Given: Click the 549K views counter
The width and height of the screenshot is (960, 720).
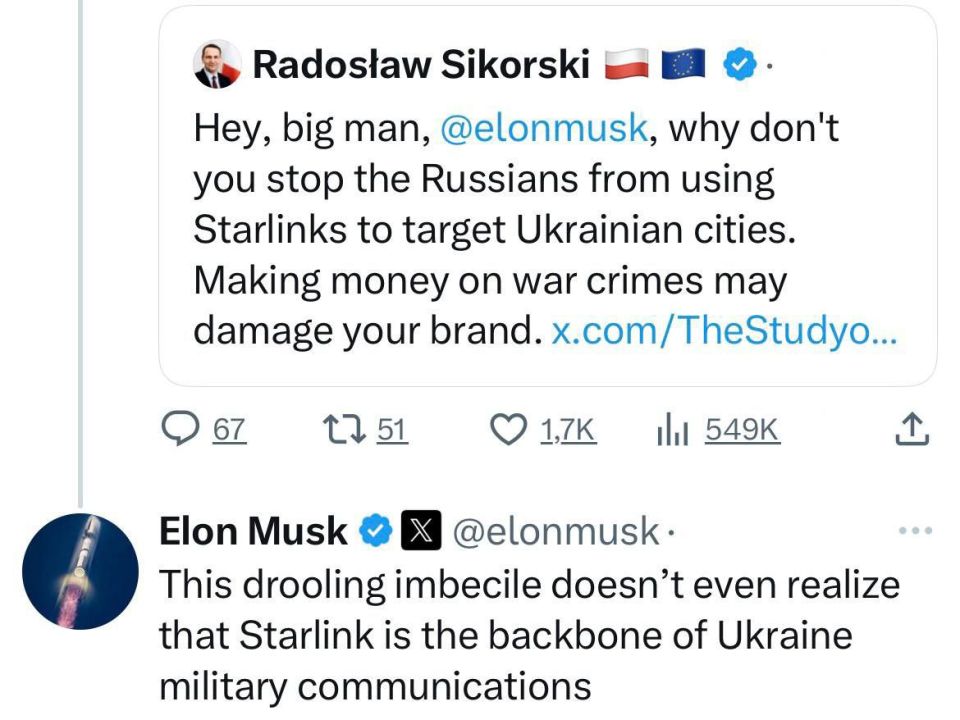Looking at the screenshot, I should click(742, 430).
